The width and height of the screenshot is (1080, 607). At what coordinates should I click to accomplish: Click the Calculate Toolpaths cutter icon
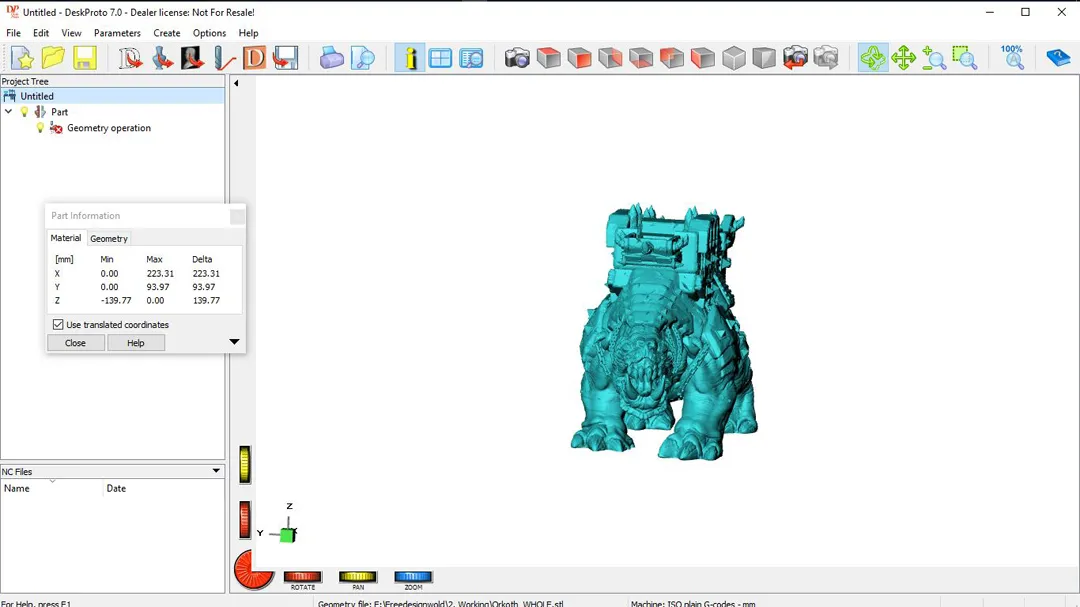coord(223,58)
